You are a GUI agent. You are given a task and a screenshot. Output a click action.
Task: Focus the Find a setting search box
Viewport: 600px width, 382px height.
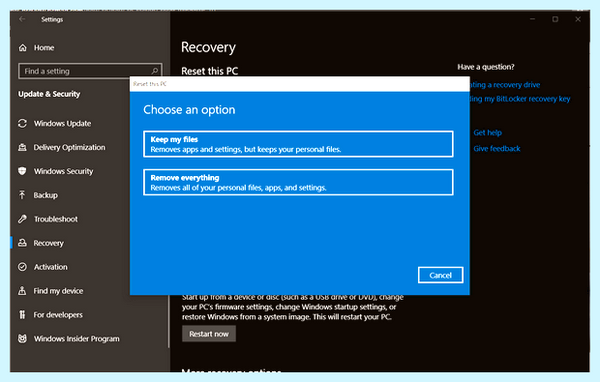pos(90,71)
